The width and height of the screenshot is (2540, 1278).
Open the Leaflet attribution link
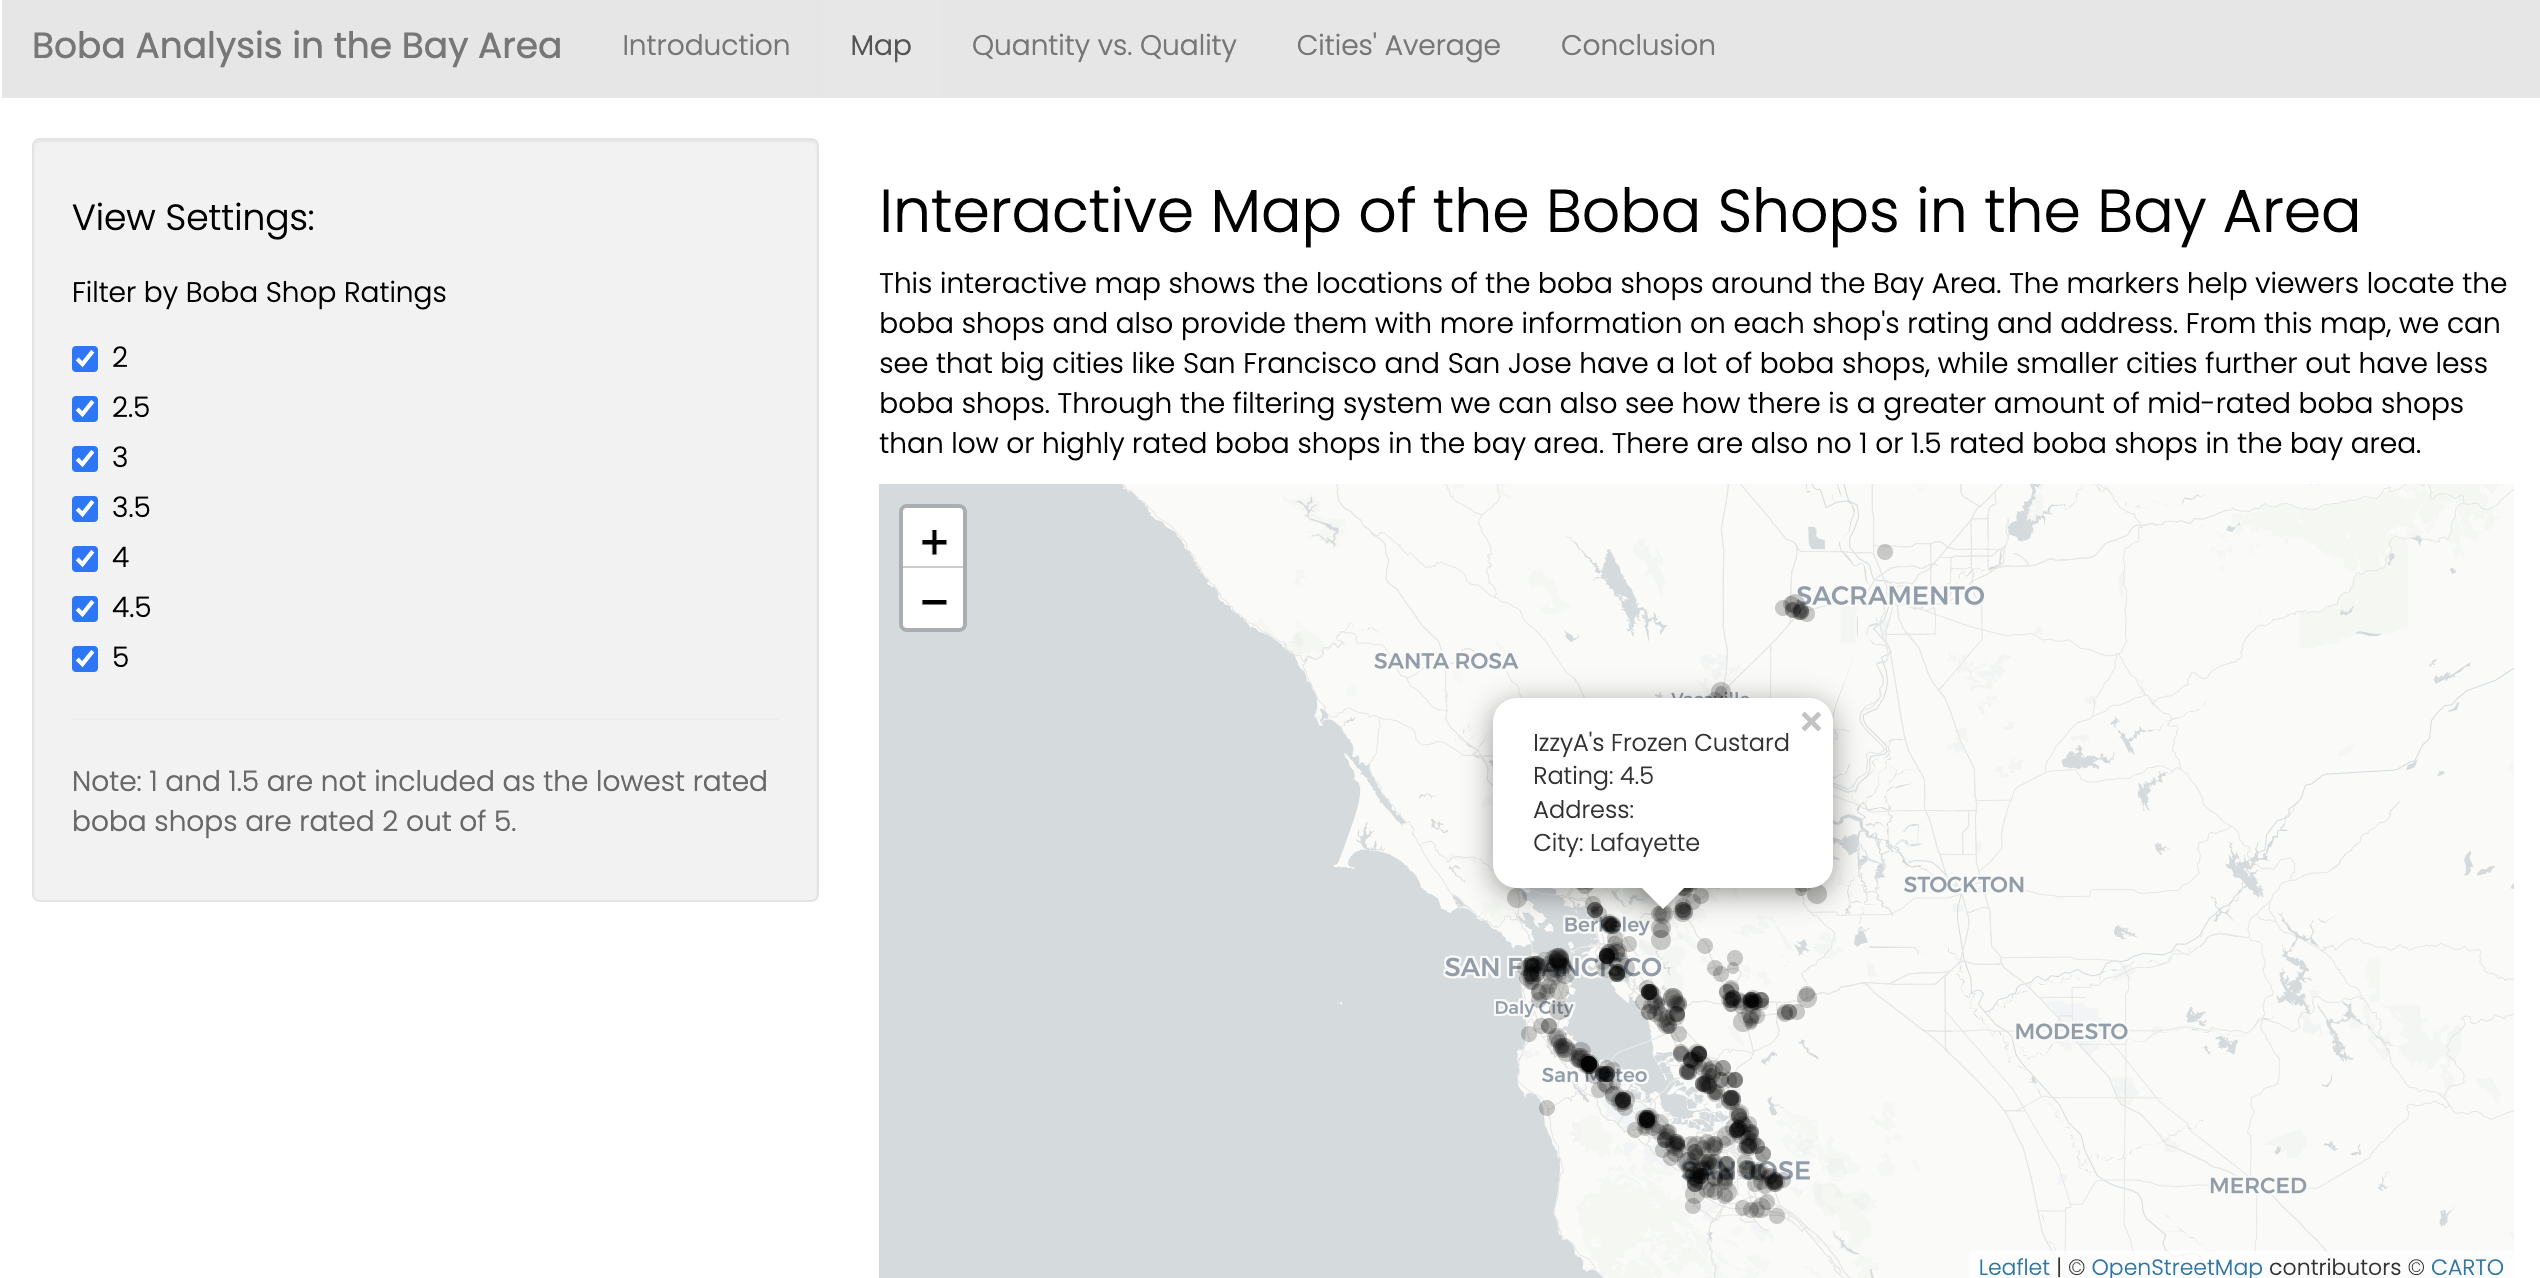[2013, 1266]
